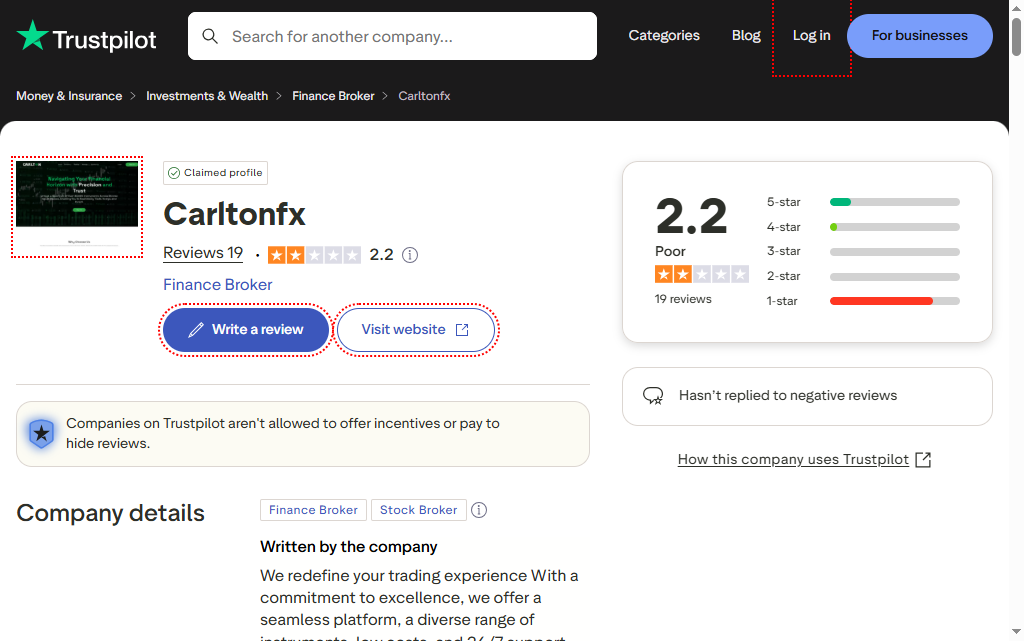Click the 19 reviews text
The width and height of the screenshot is (1024, 641).
[683, 299]
